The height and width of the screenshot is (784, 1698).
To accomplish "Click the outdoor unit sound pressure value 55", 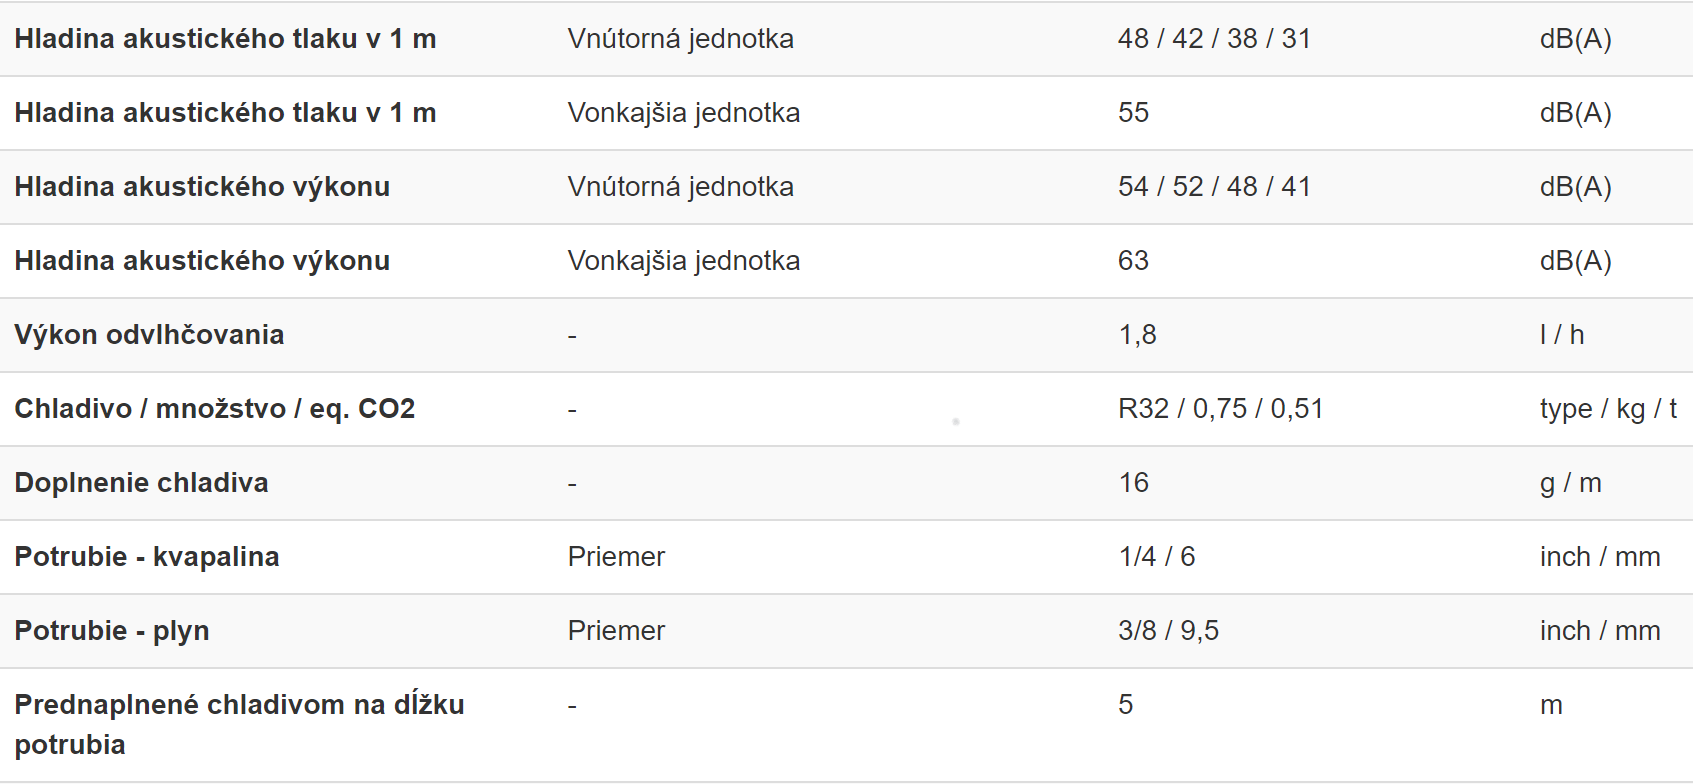I will (x=1133, y=113).
